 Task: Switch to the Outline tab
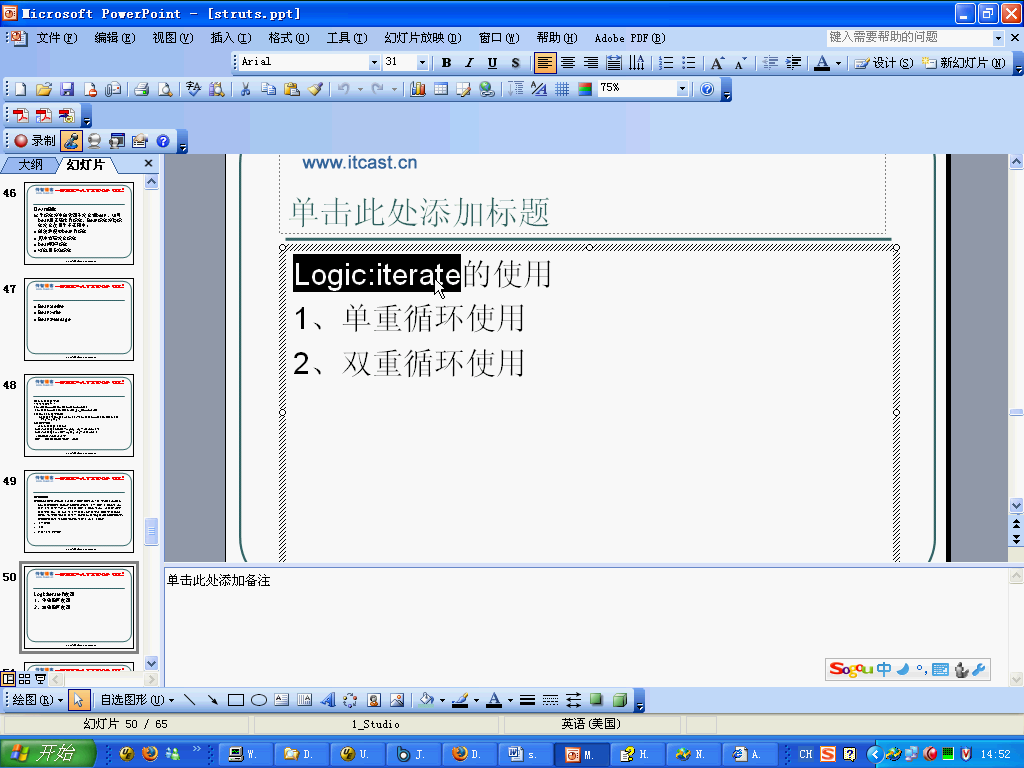coord(30,165)
